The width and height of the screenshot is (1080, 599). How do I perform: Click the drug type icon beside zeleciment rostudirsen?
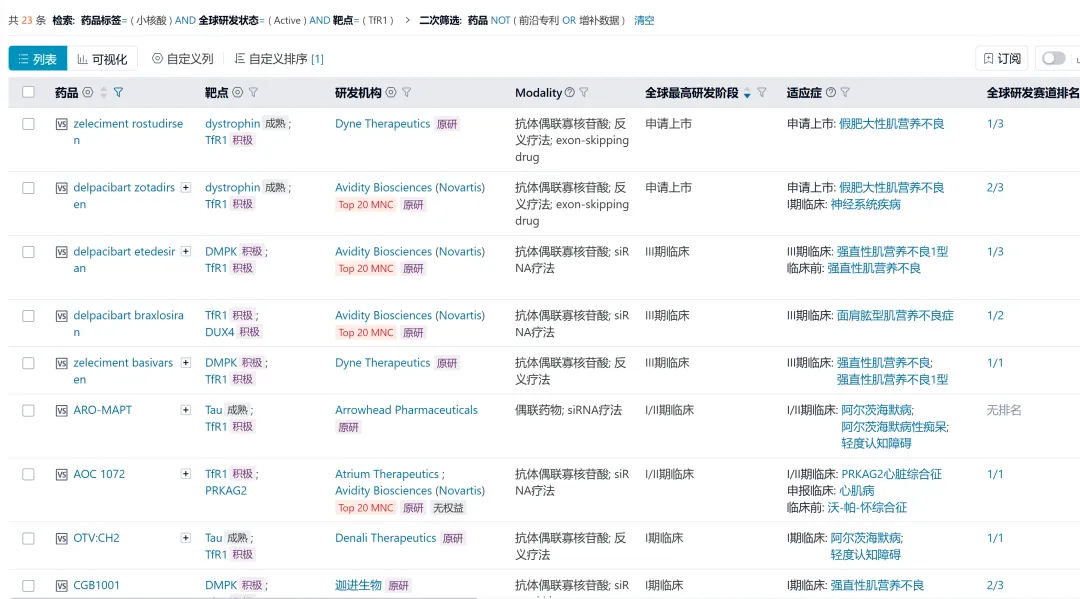(x=61, y=124)
